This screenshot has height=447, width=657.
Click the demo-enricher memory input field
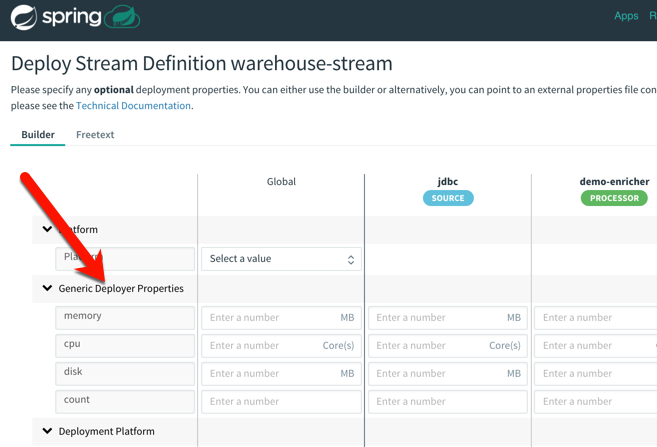(595, 318)
